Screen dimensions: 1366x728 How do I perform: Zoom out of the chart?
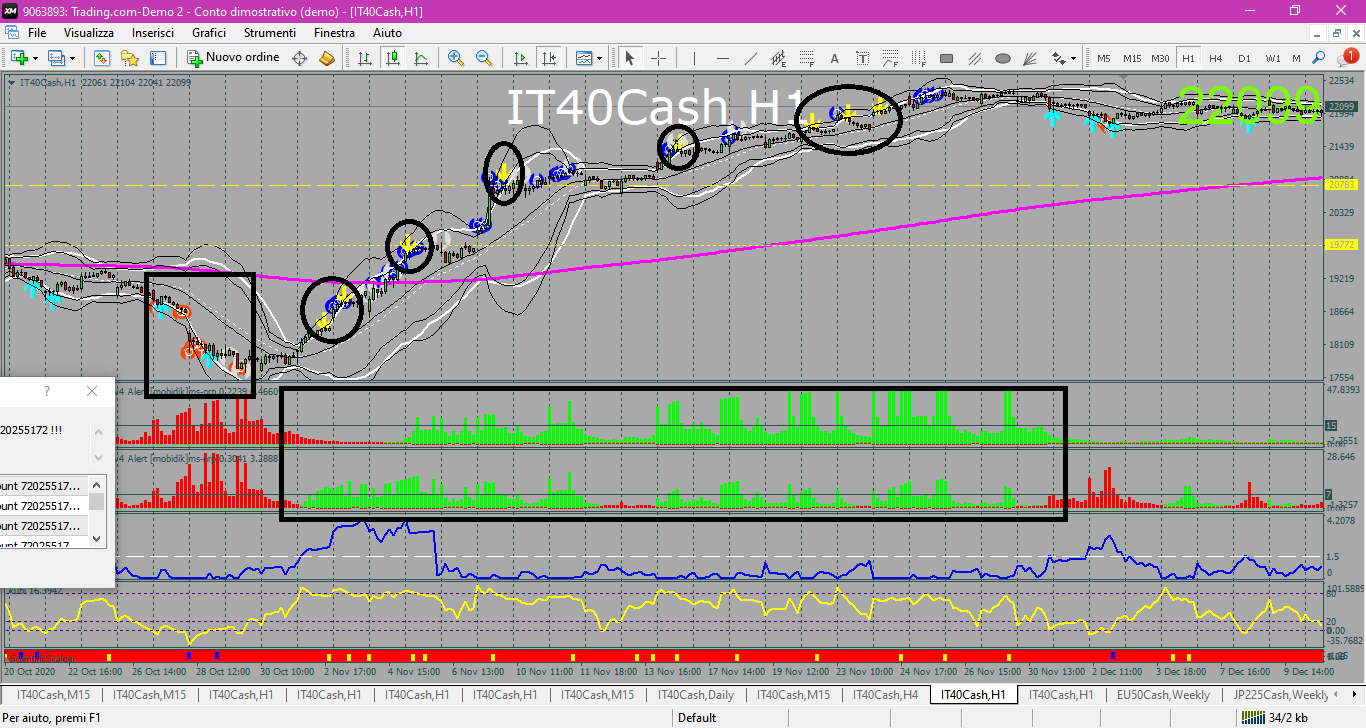tap(484, 58)
